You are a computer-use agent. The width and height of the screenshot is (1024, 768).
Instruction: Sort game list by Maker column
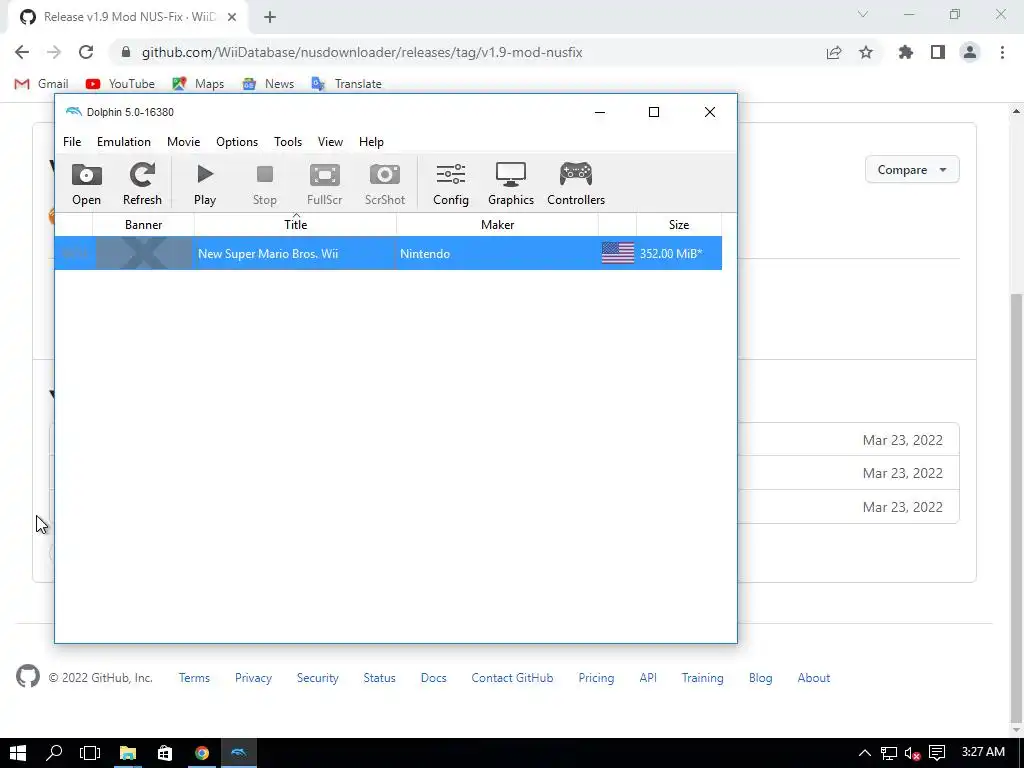497,225
